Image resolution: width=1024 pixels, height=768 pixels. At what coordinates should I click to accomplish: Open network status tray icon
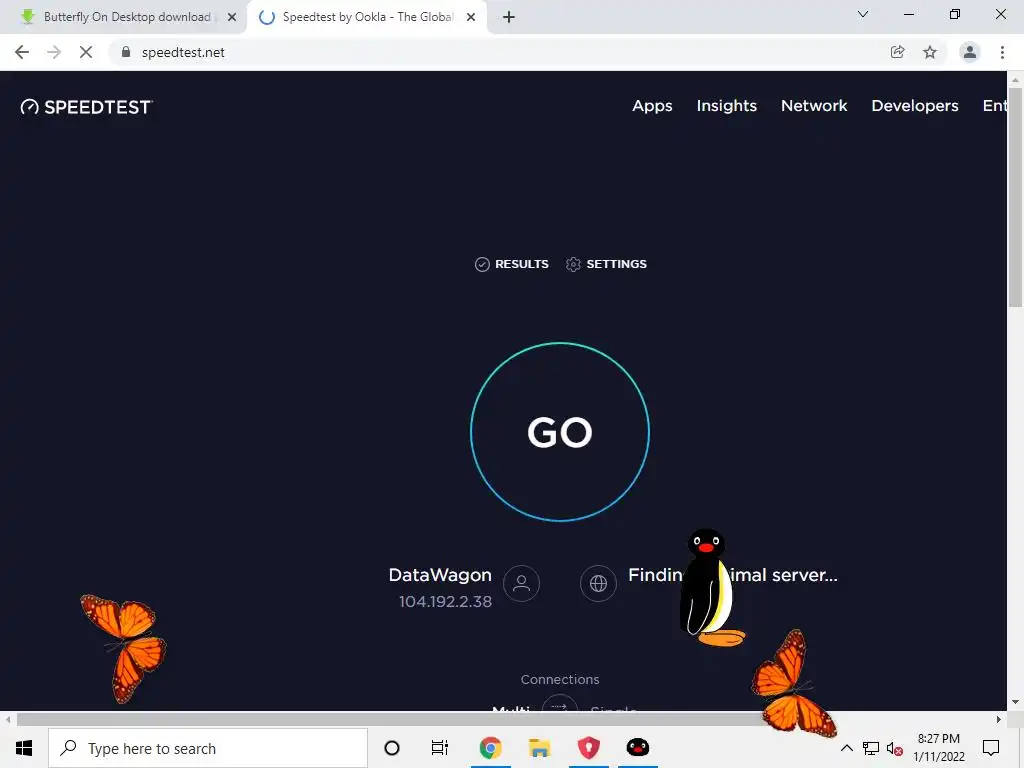click(871, 748)
